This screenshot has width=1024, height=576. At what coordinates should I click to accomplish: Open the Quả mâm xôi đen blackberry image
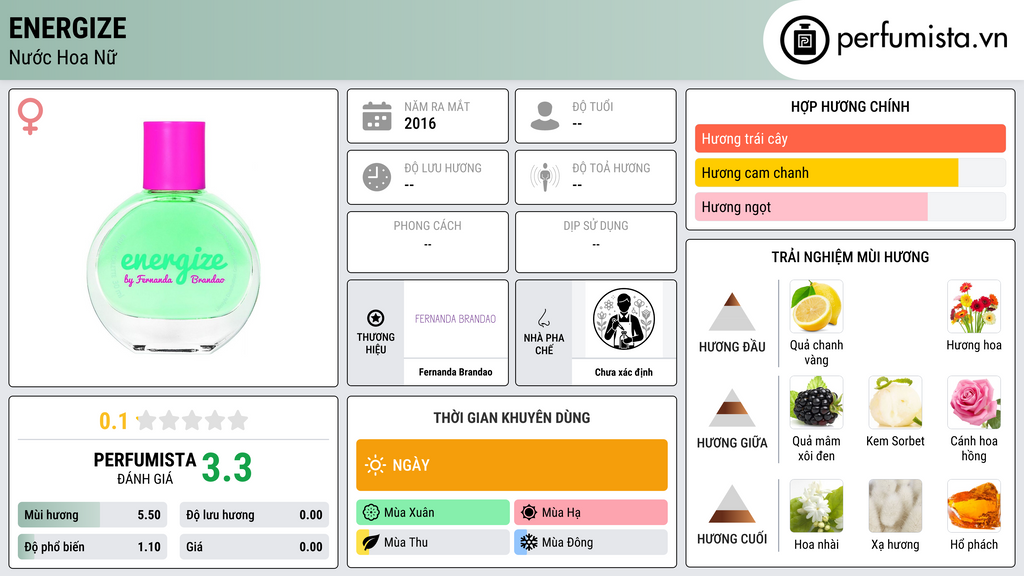tap(816, 402)
